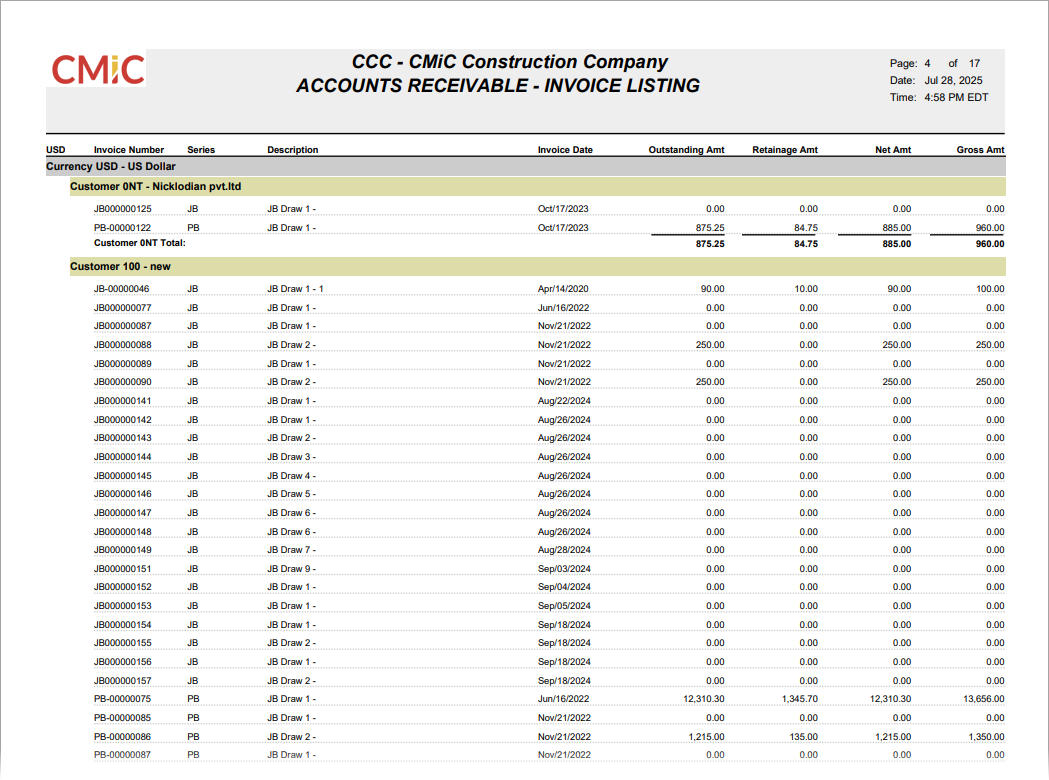Click the CMiC logo
This screenshot has height=780, width=1049.
[x=96, y=70]
